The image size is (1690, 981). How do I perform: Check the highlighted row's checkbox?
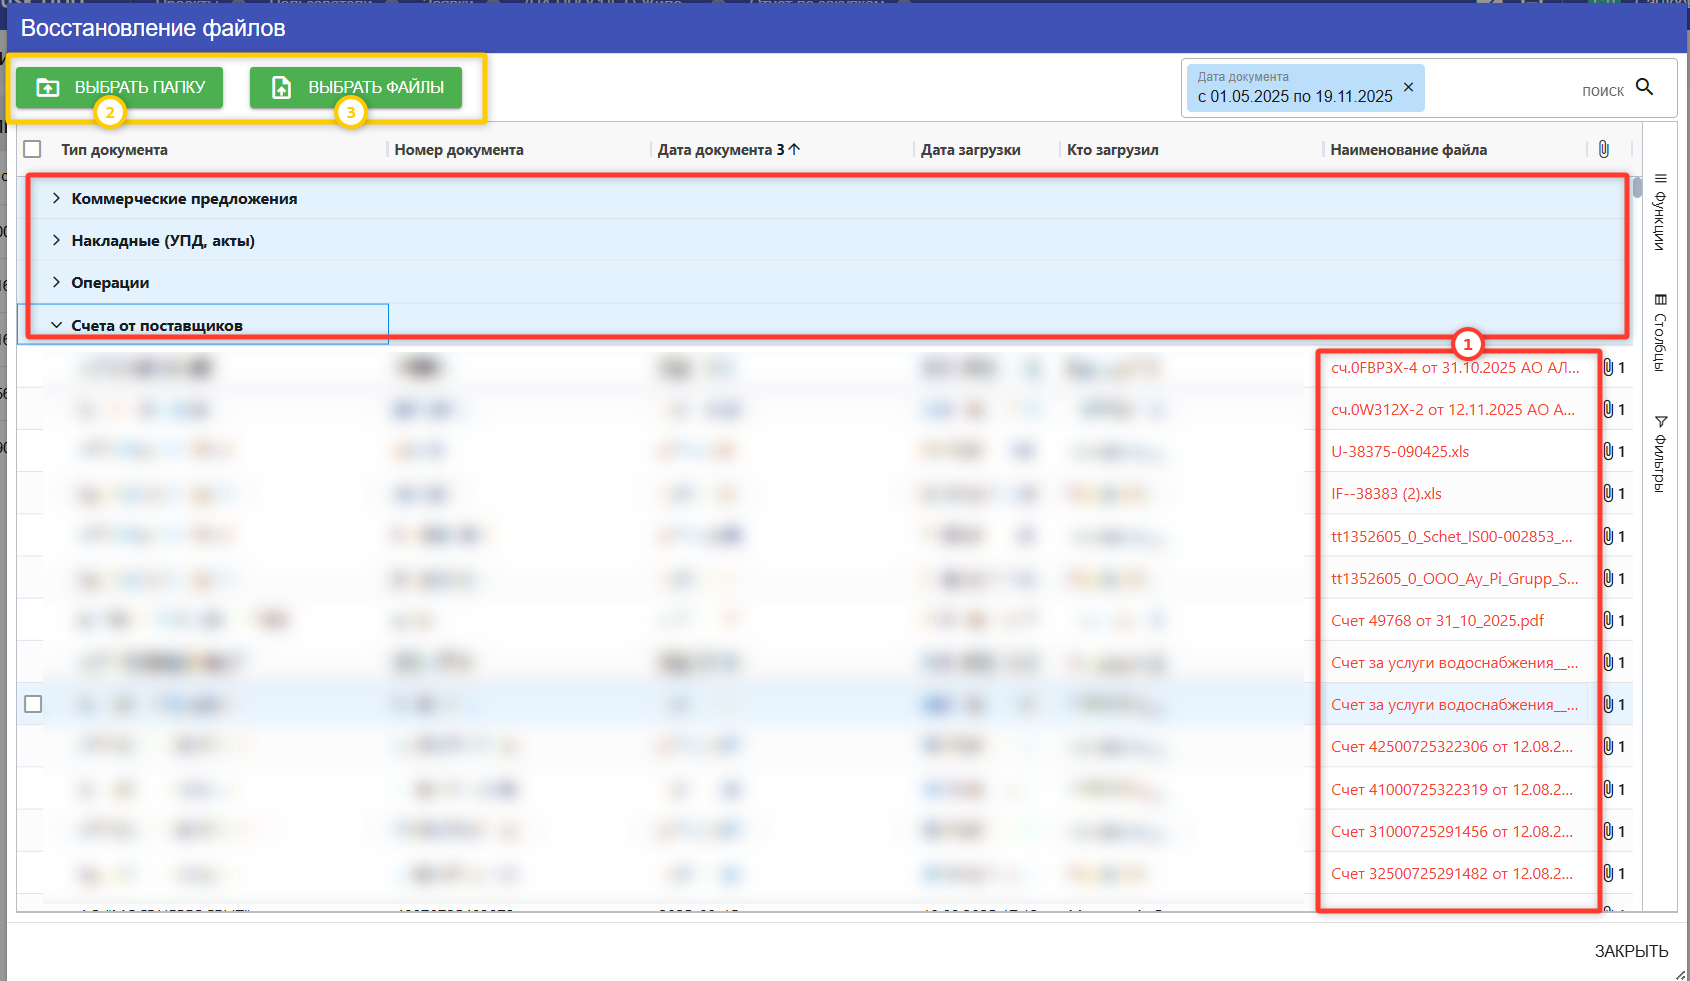coord(33,704)
